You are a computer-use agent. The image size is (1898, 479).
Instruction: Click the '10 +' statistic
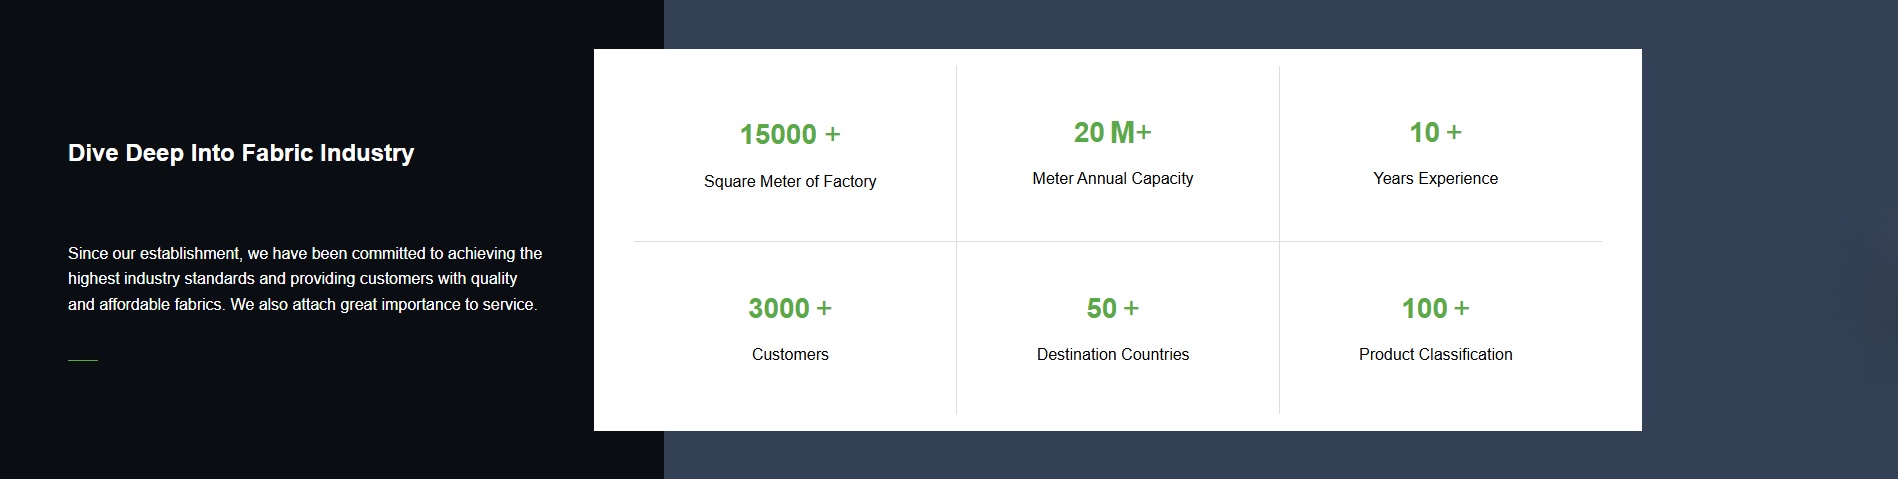click(1435, 132)
